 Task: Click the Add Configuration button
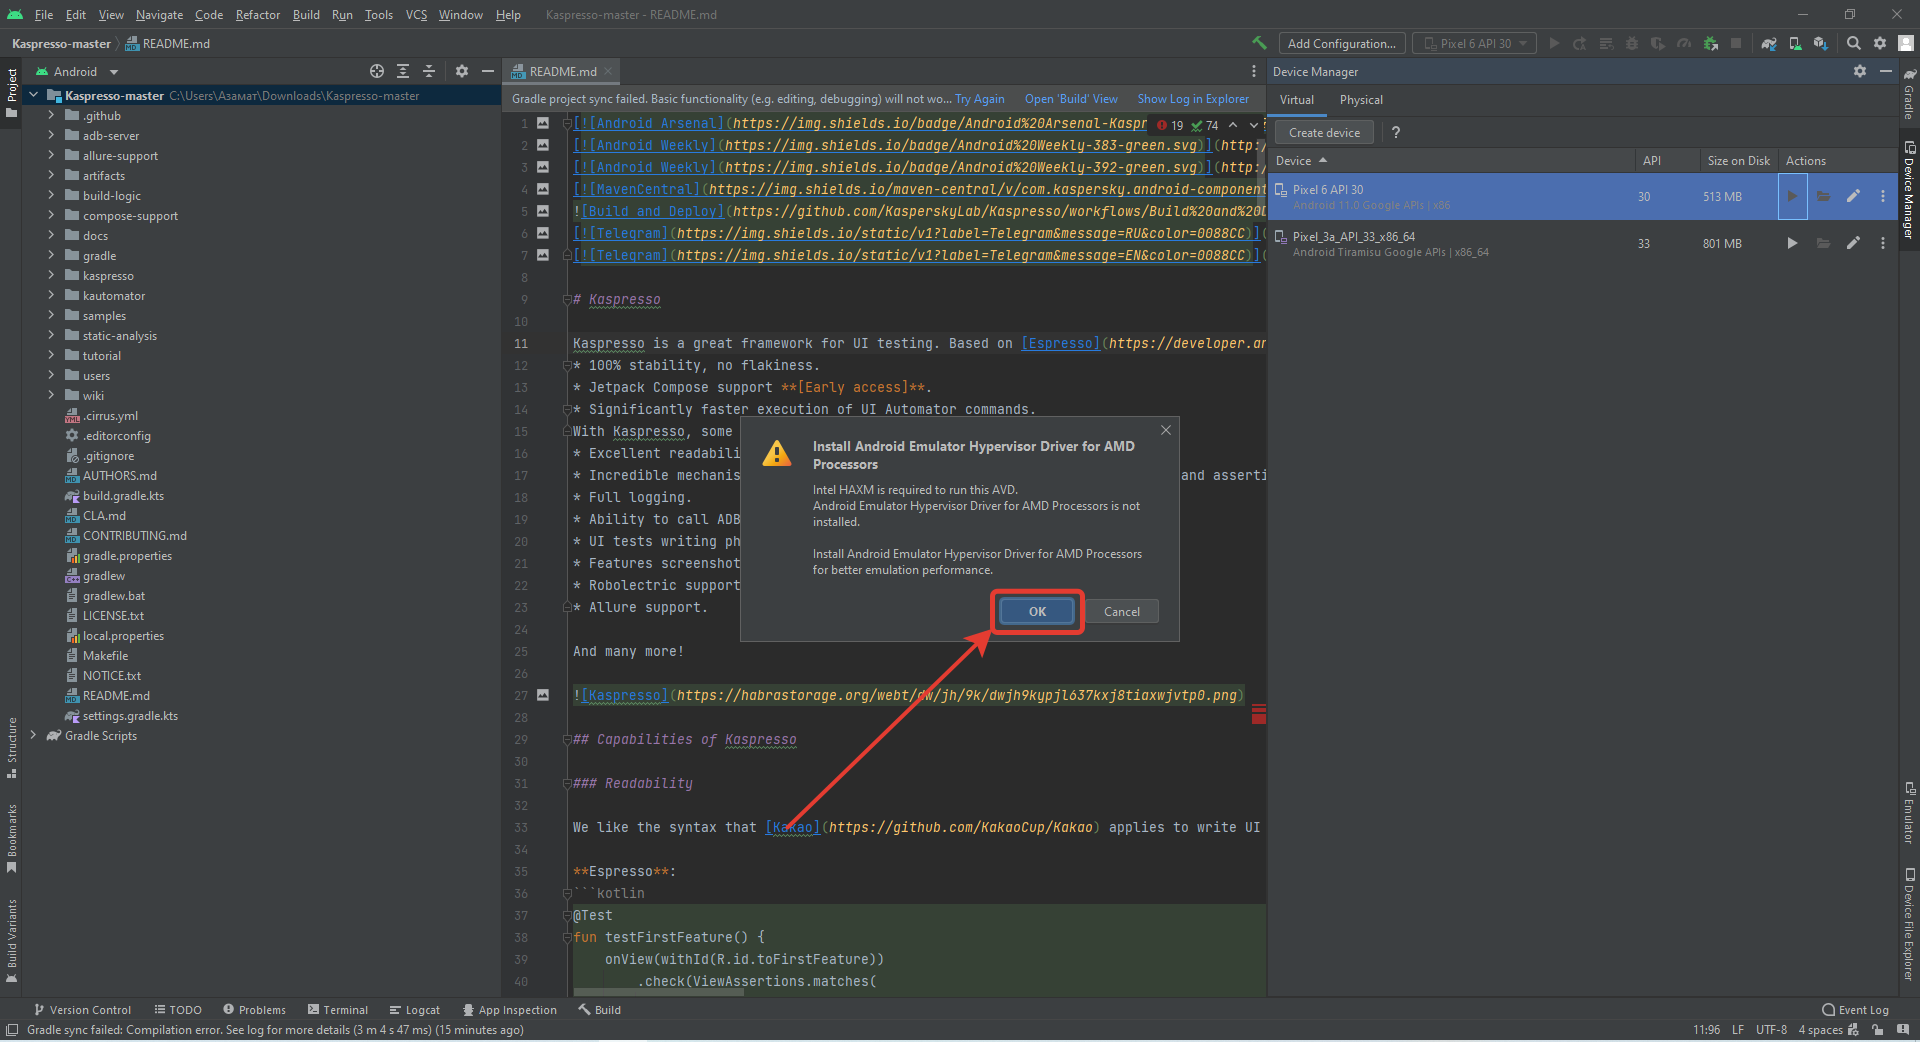click(1341, 43)
